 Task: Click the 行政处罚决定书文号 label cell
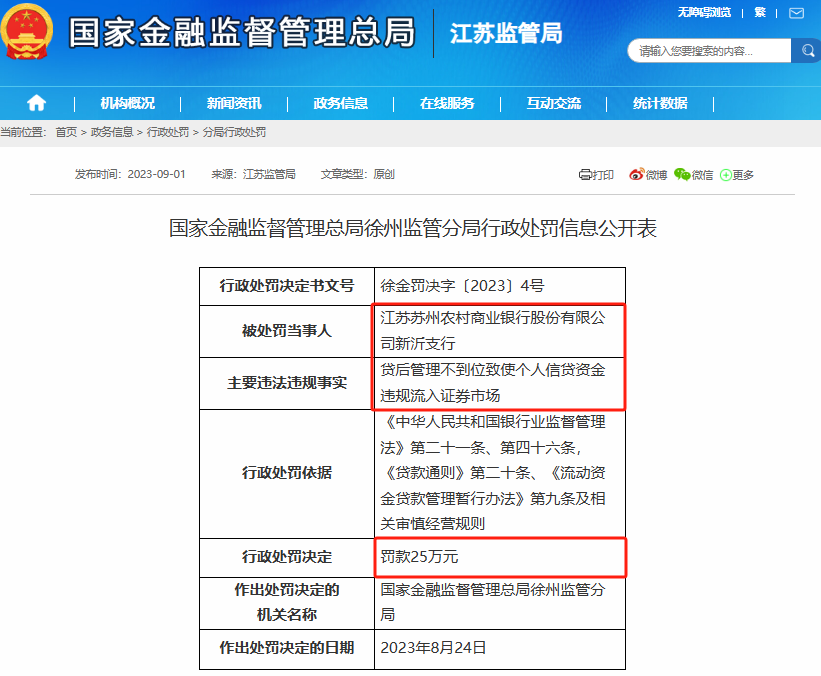click(287, 286)
